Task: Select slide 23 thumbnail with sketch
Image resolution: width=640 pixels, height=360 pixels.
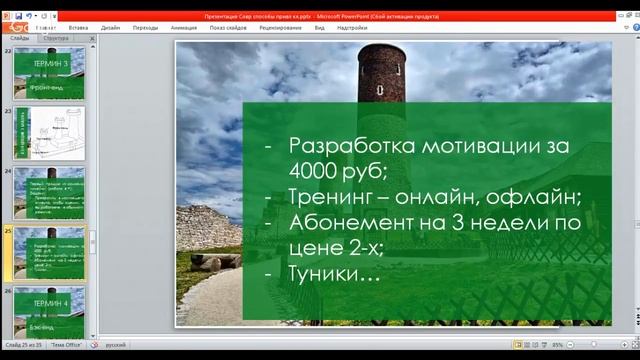Action: [x=49, y=133]
